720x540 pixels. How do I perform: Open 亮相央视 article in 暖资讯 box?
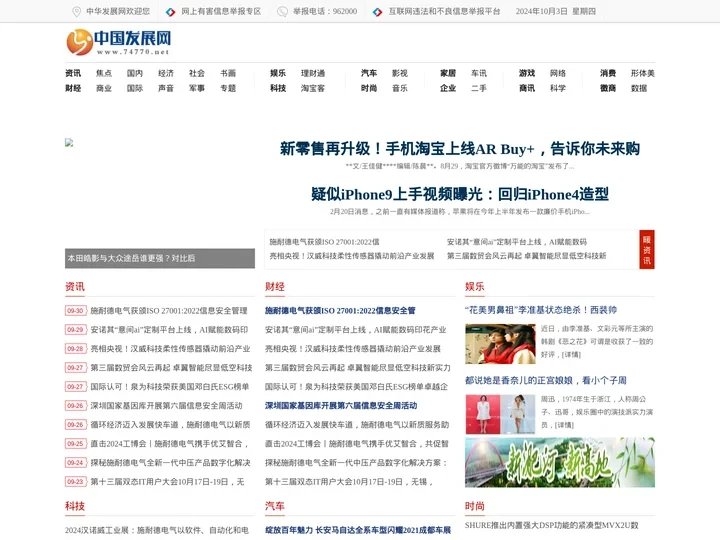352,256
